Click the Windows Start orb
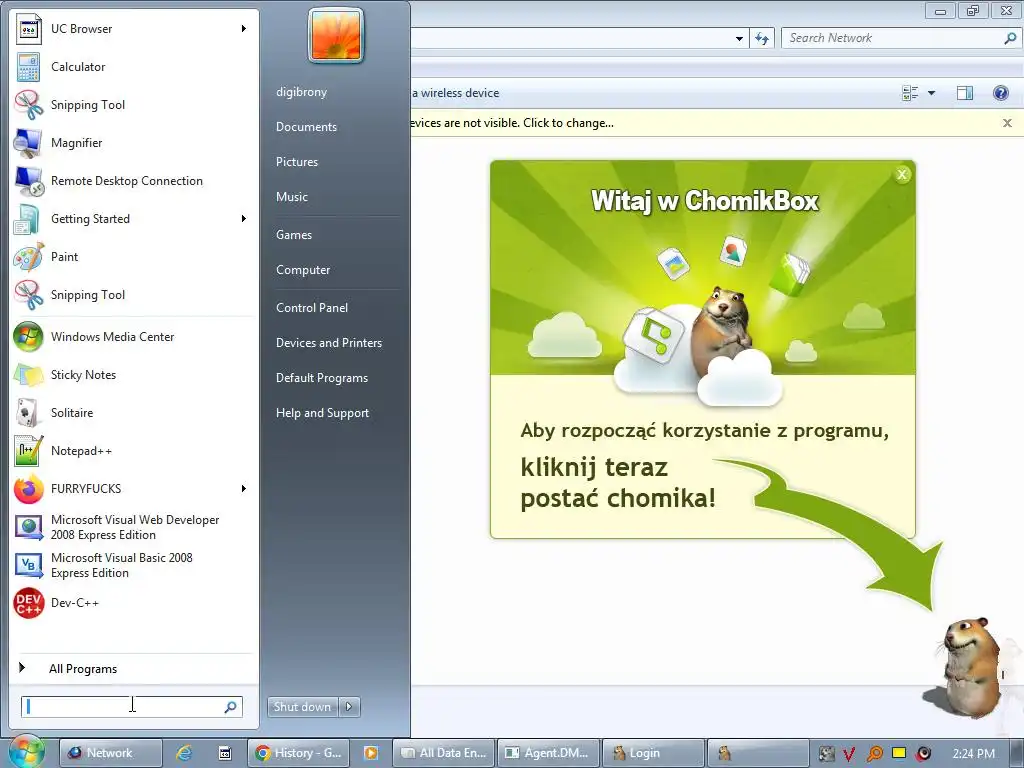This screenshot has height=768, width=1024. pyautogui.click(x=26, y=751)
